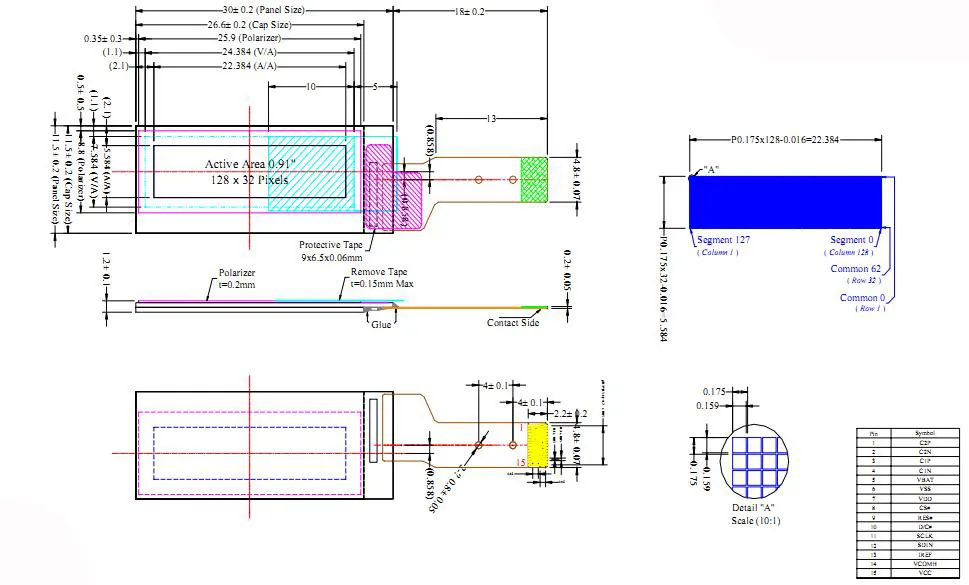Click the '10' dimension above the cyan area
This screenshot has width=969, height=585.
(x=310, y=86)
